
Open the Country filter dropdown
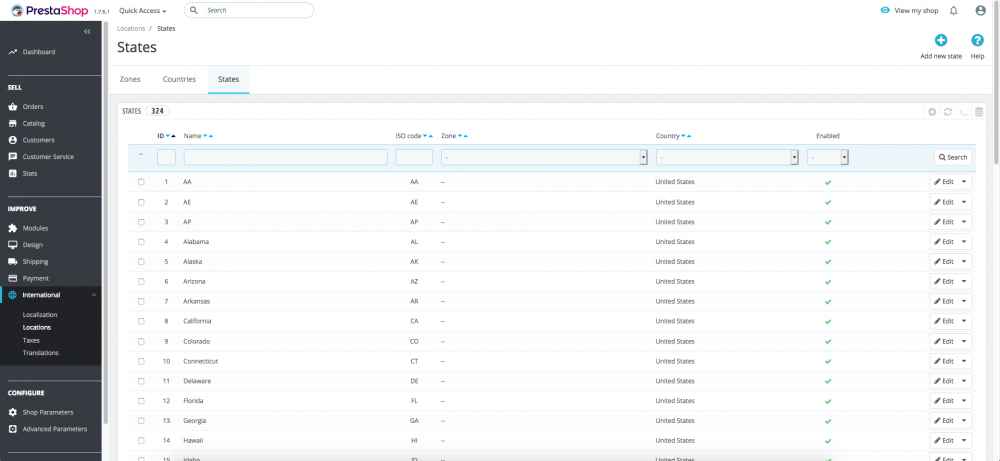pyautogui.click(x=727, y=157)
